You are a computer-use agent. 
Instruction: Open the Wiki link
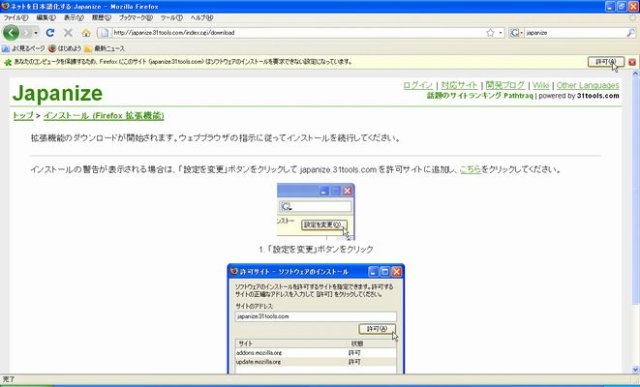point(540,85)
